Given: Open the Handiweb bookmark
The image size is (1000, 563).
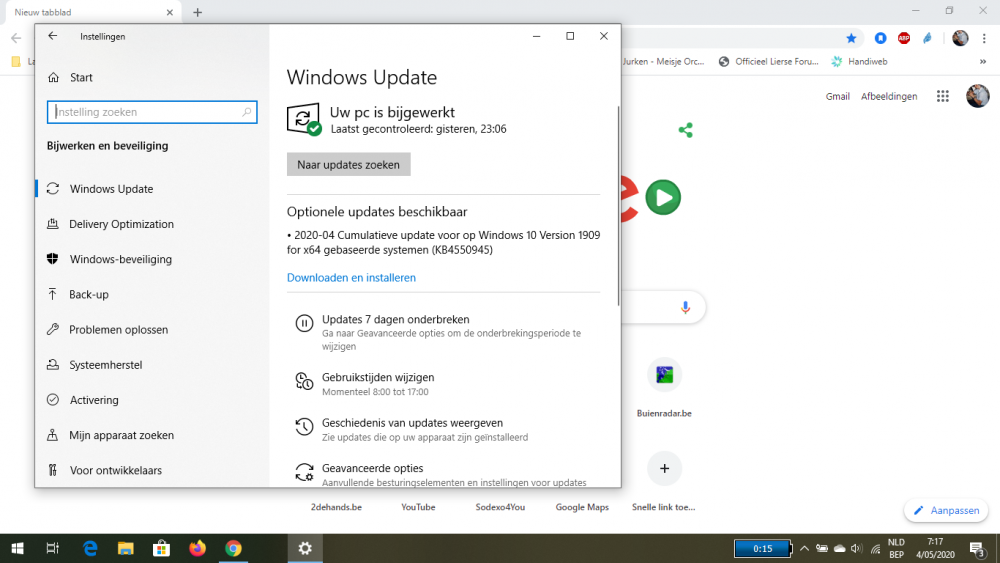Looking at the screenshot, I should (x=859, y=62).
